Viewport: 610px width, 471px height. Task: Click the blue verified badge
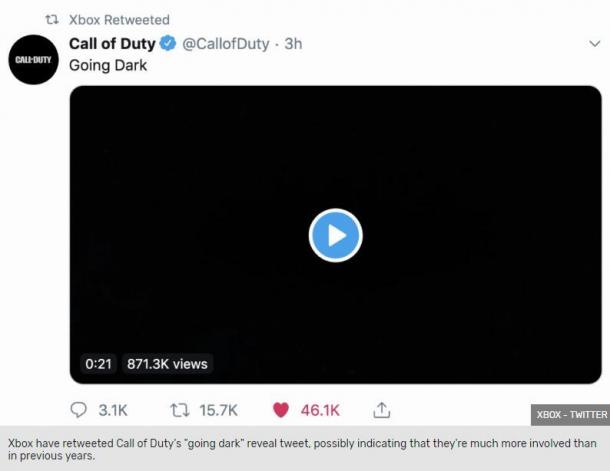click(168, 44)
